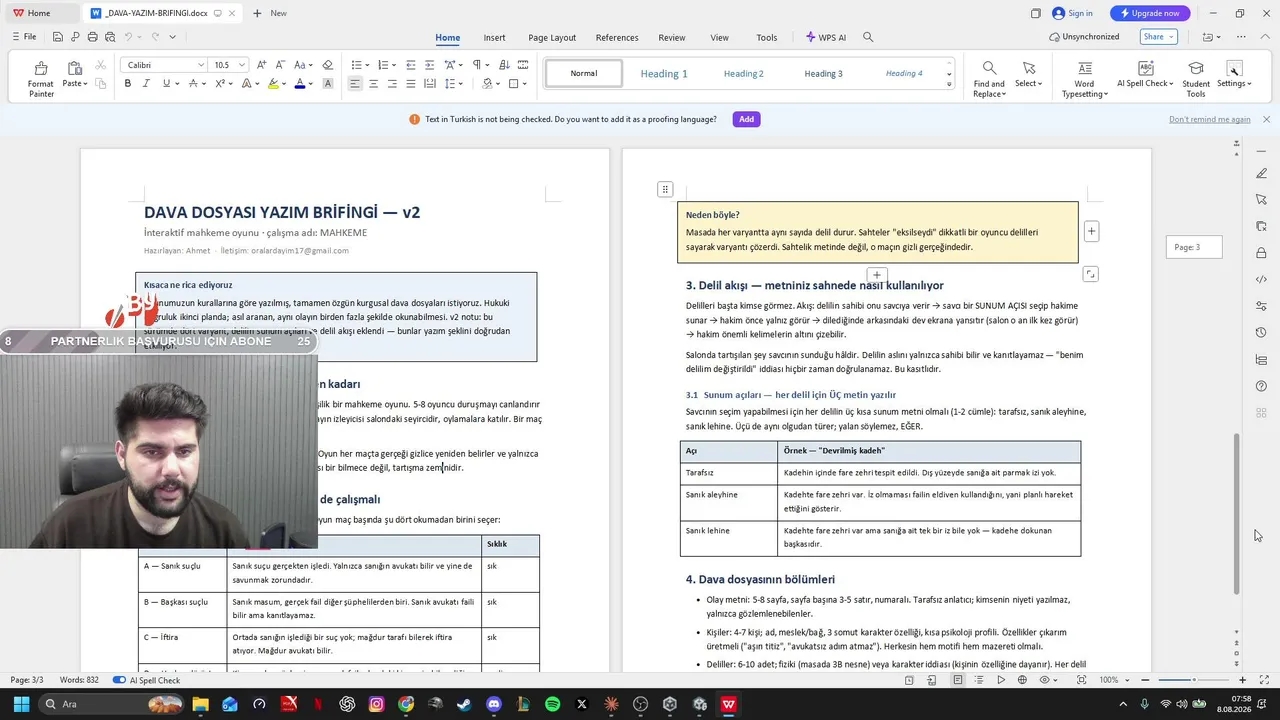Image resolution: width=1280 pixels, height=720 pixels.
Task: Toggle Underline formatting
Action: [x=165, y=84]
